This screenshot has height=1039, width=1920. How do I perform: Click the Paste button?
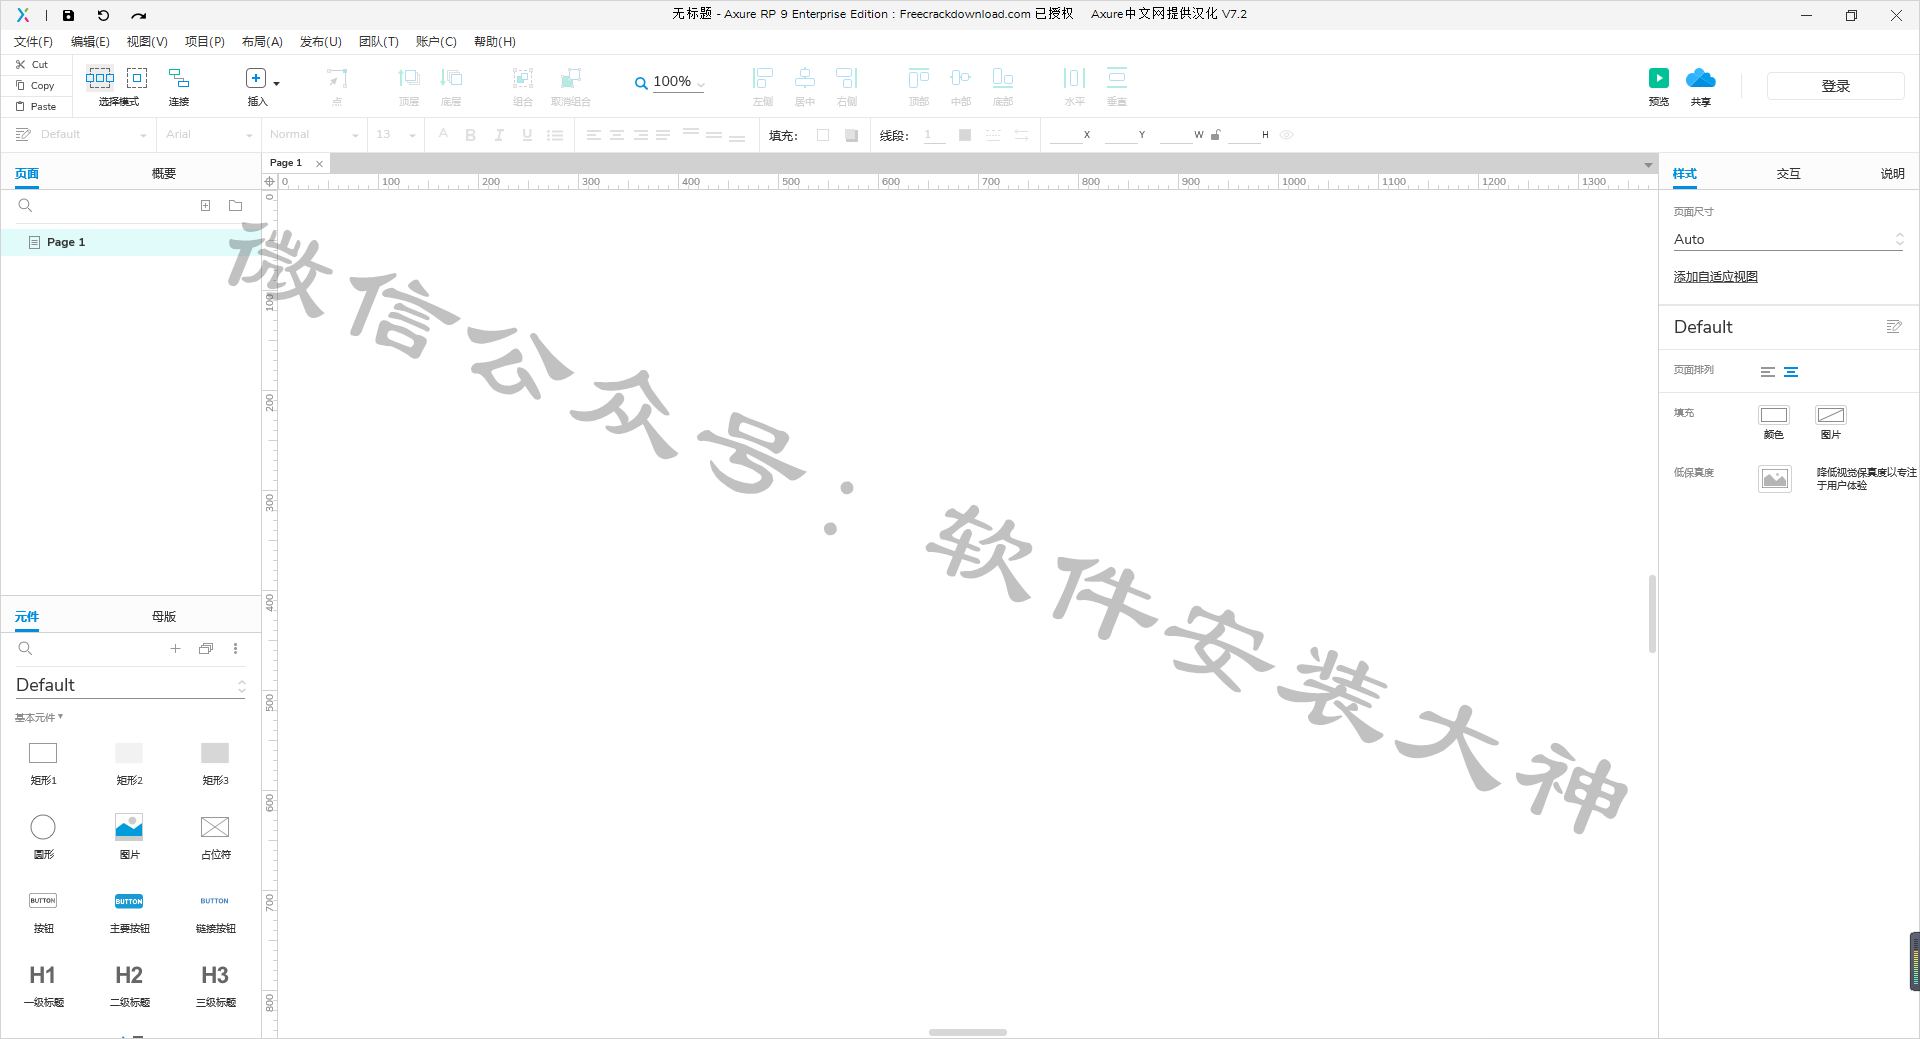pos(37,106)
